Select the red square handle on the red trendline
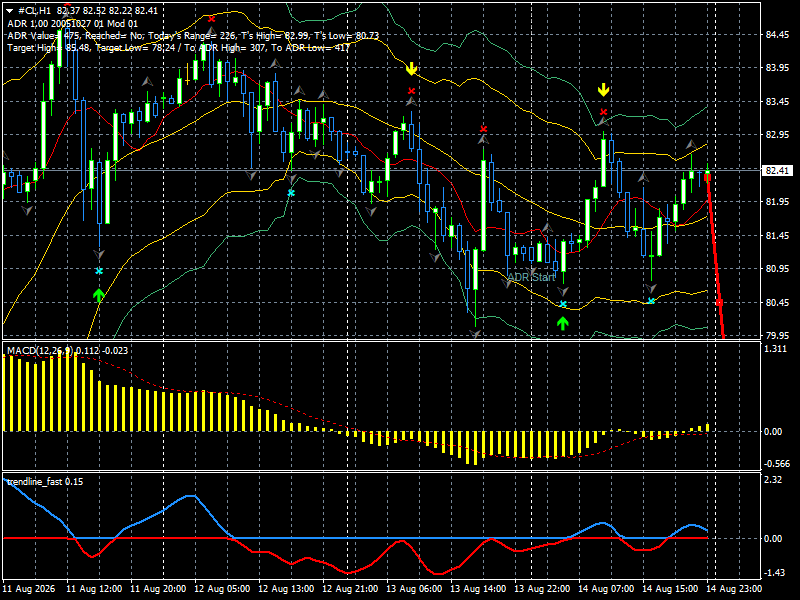Screen dimensions: 800x600 point(719,303)
